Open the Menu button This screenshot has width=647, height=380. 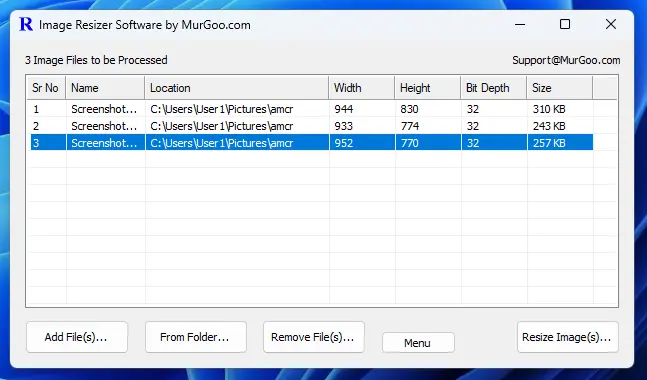point(418,343)
